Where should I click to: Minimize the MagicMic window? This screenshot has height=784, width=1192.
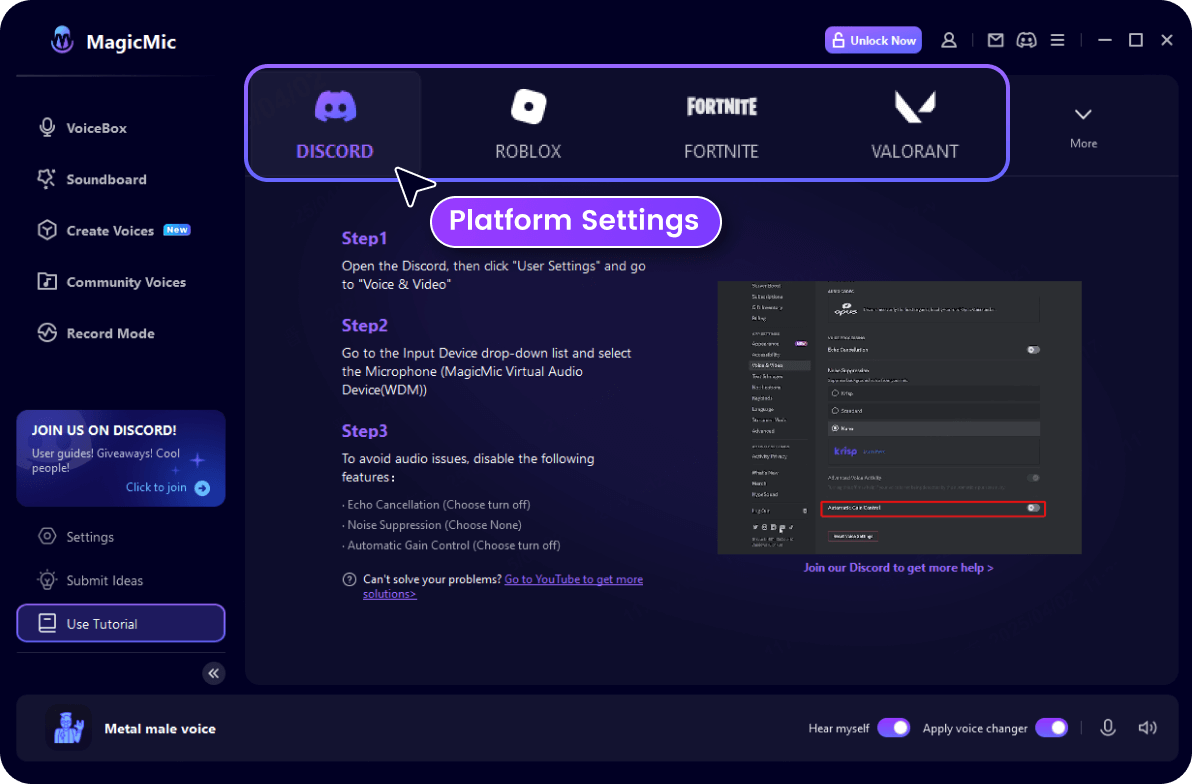1105,40
